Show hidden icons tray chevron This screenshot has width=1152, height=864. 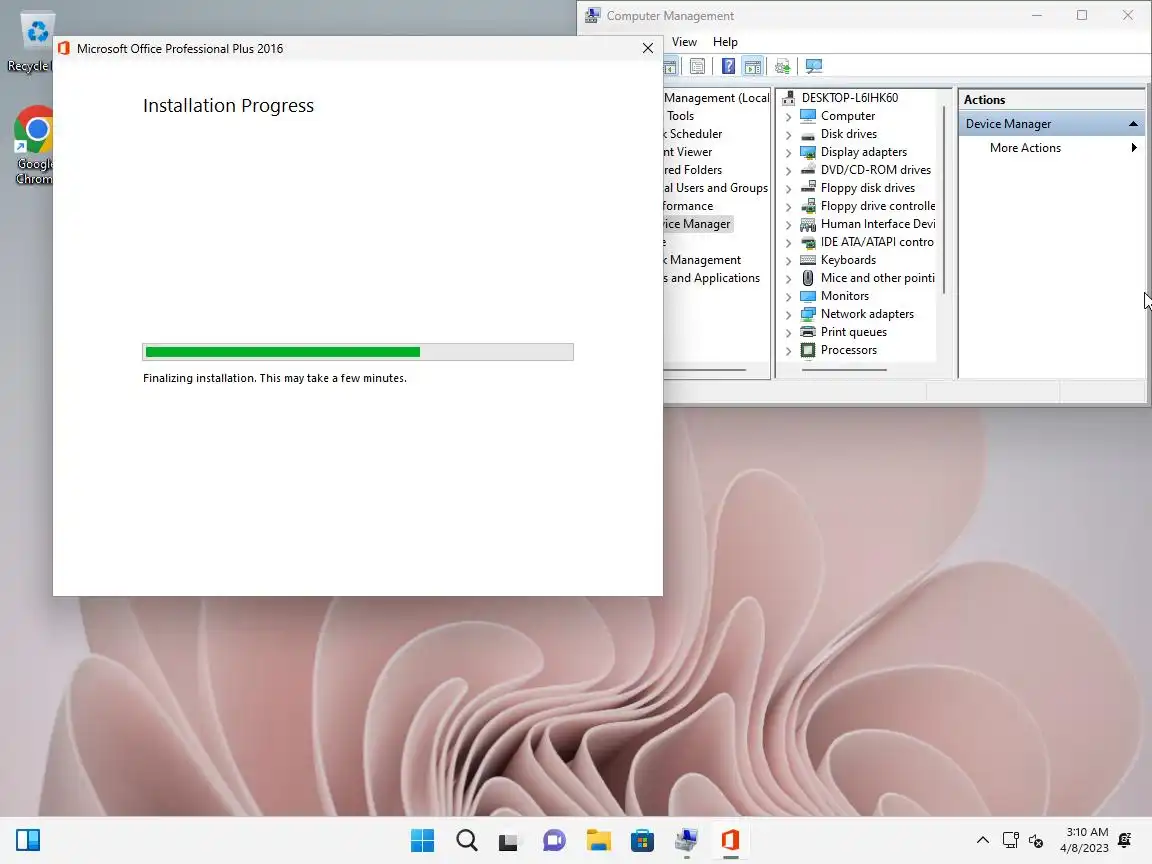click(982, 840)
